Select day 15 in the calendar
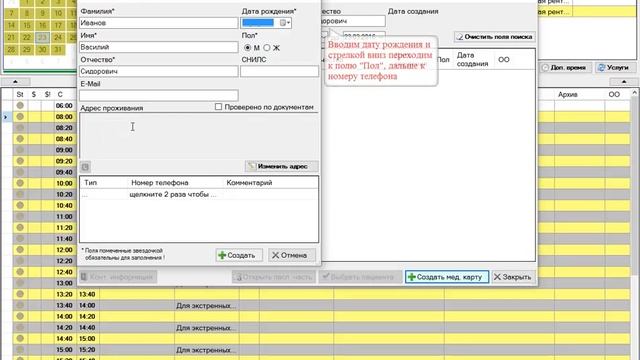Image resolution: width=640 pixels, height=360 pixels. (x=27, y=25)
